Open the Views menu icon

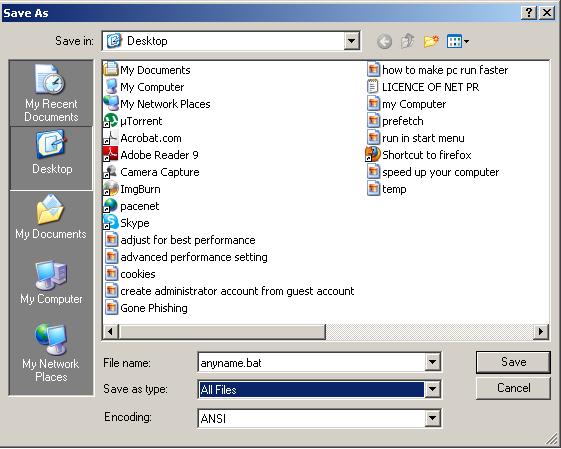tap(458, 41)
